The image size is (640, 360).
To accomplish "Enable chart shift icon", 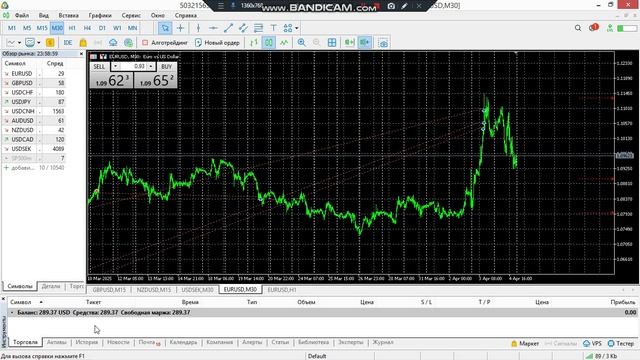I will (x=364, y=43).
